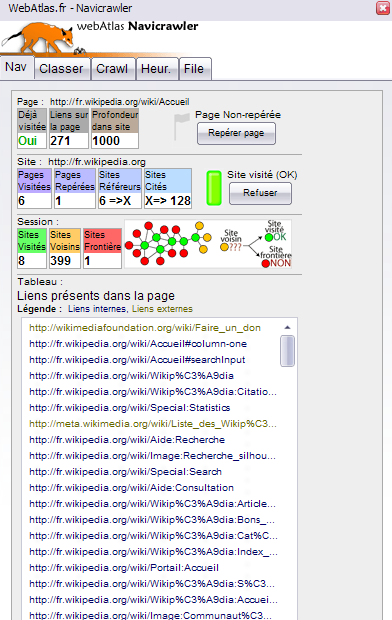Click the green site status indicator
392x620 pixels.
click(214, 188)
